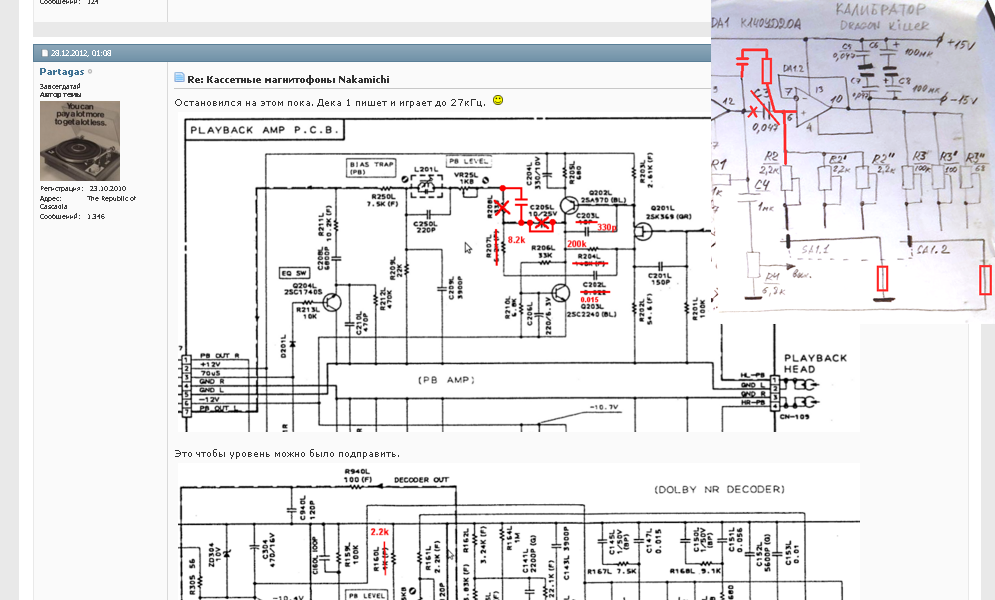
Task: Click the post title Re: Кассетные магнитофоны Nakamichi
Action: tap(288, 79)
